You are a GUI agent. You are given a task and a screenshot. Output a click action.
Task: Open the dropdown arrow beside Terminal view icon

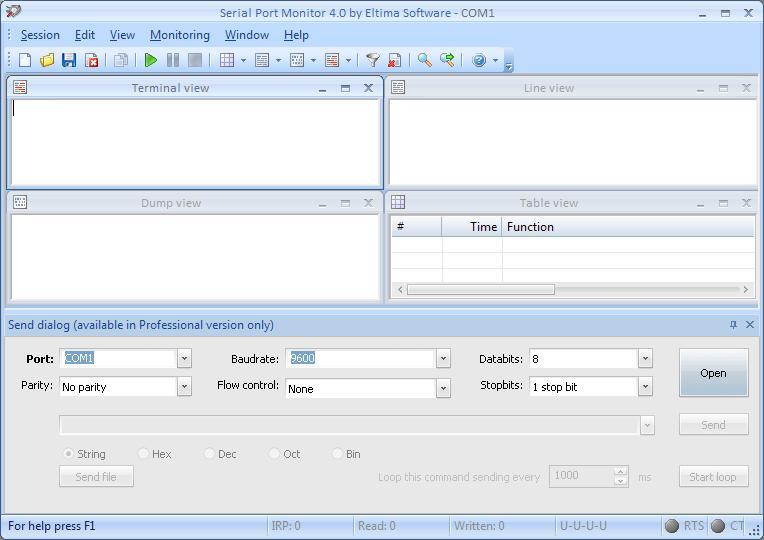coord(348,60)
